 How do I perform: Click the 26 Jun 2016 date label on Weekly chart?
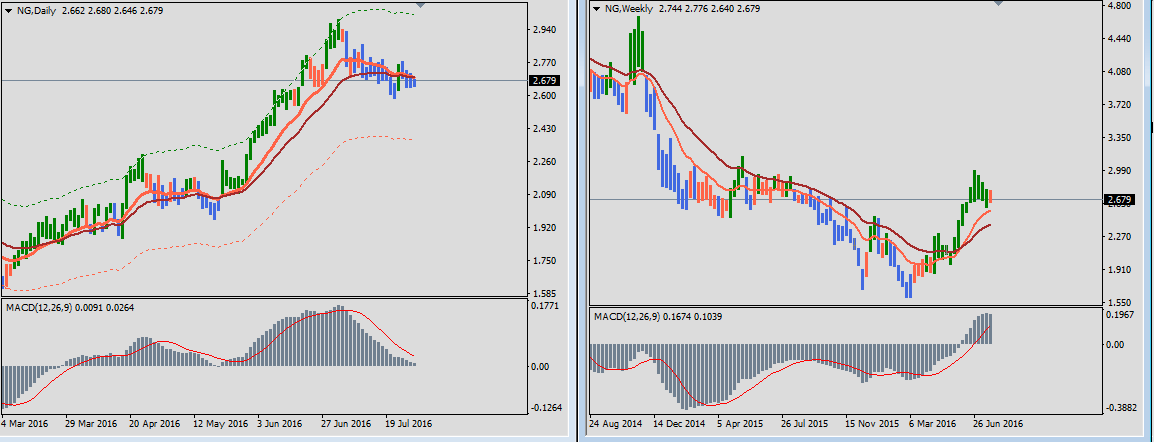[998, 424]
